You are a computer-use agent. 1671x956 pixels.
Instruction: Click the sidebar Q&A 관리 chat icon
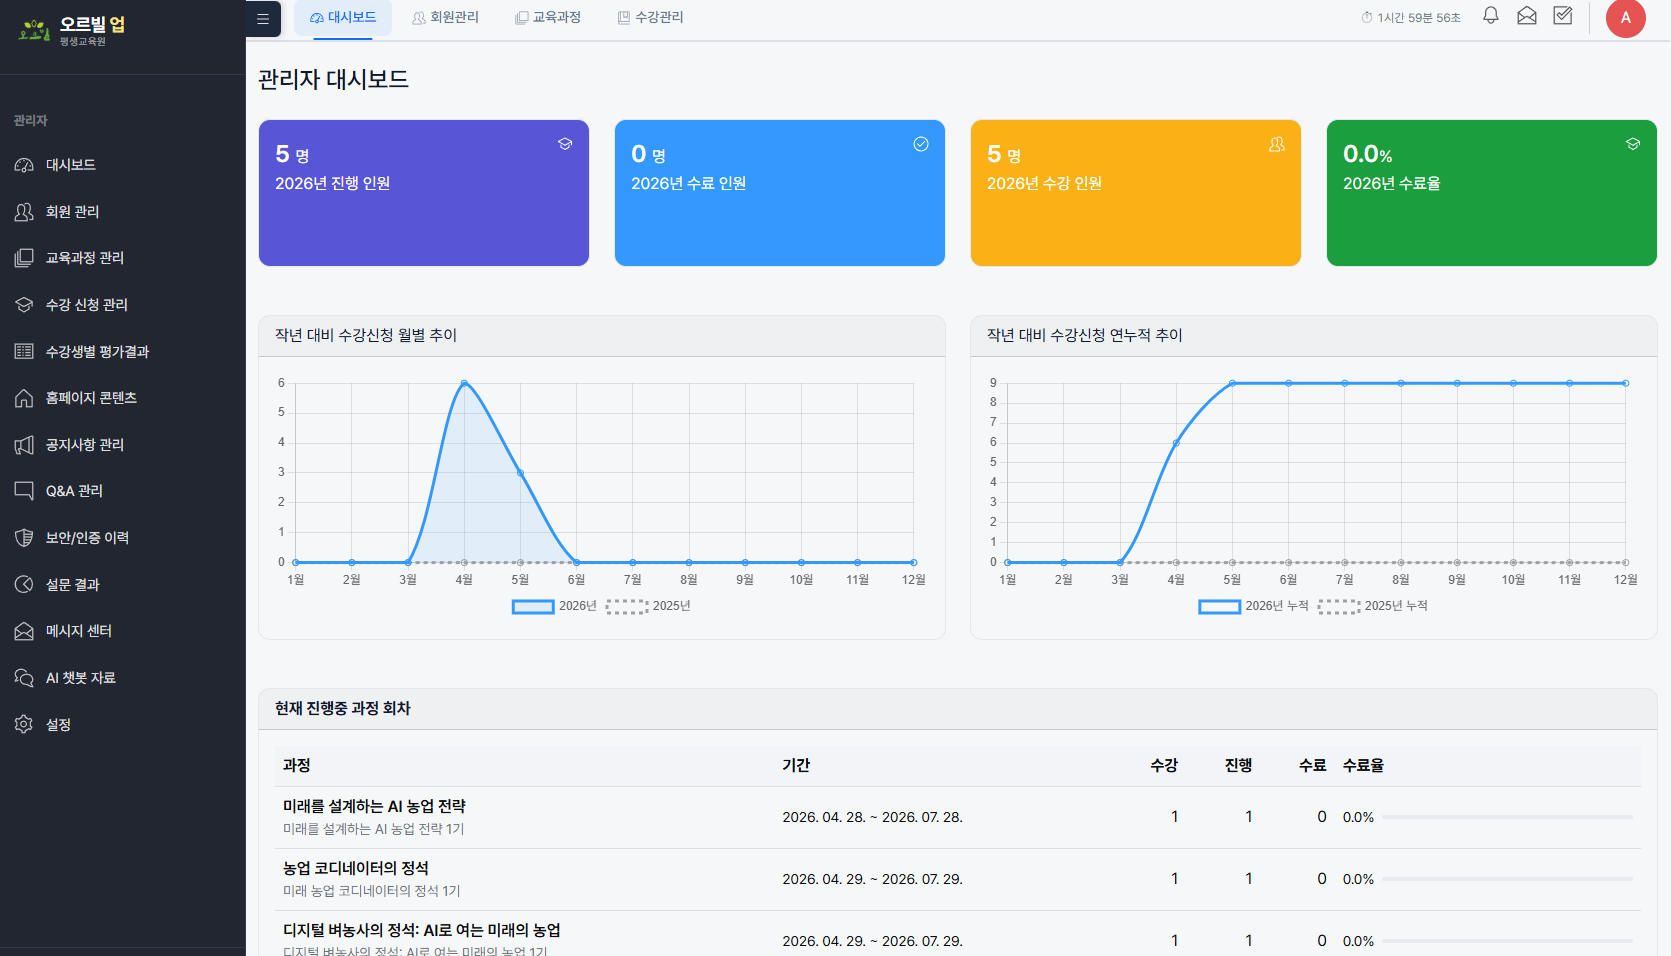click(24, 491)
